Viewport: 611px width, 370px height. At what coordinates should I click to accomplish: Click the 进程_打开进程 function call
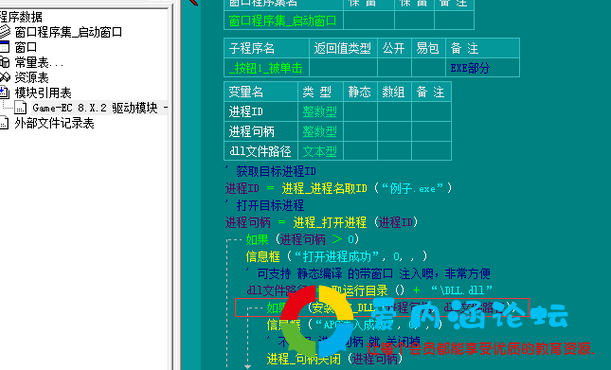(x=330, y=222)
